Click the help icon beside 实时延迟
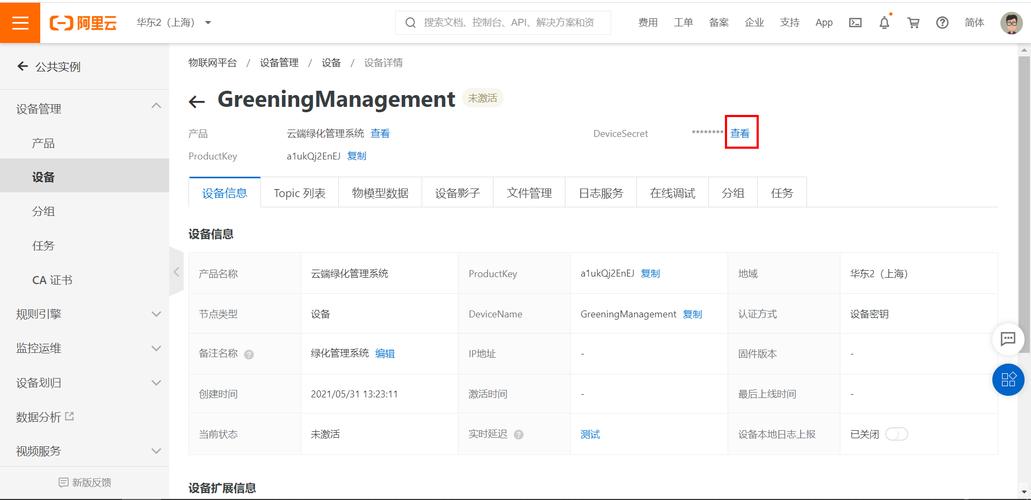This screenshot has height=500, width=1031. click(x=519, y=435)
